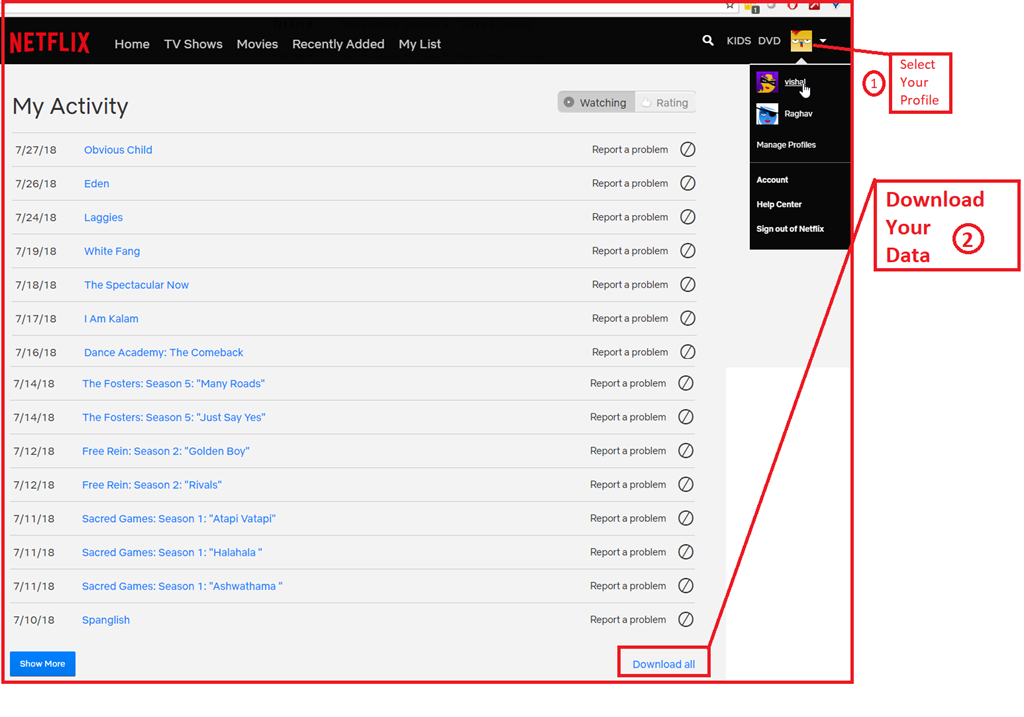The height and width of the screenshot is (717, 1024).
Task: Remove I Am Kalam via the hide icon
Action: [688, 318]
